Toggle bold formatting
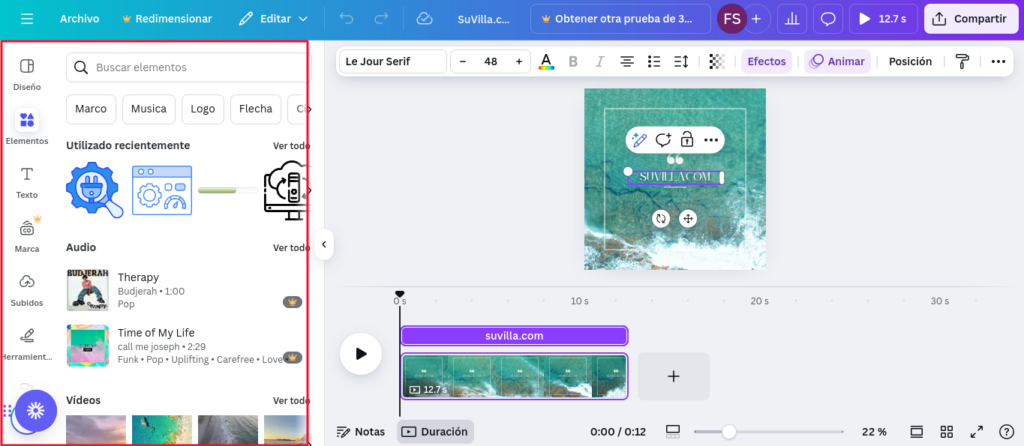 [573, 61]
